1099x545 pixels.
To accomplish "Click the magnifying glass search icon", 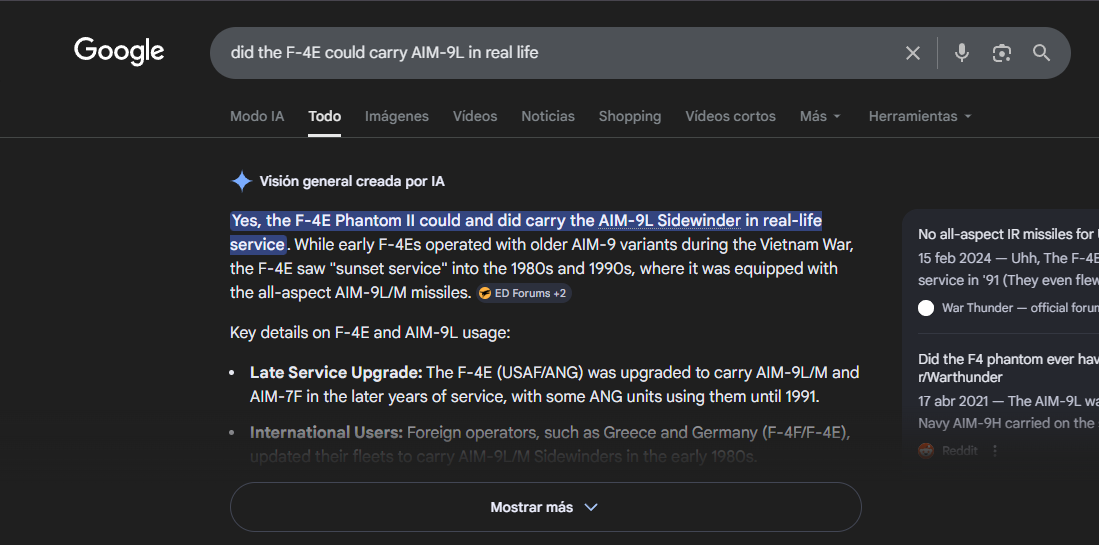I will click(1041, 53).
